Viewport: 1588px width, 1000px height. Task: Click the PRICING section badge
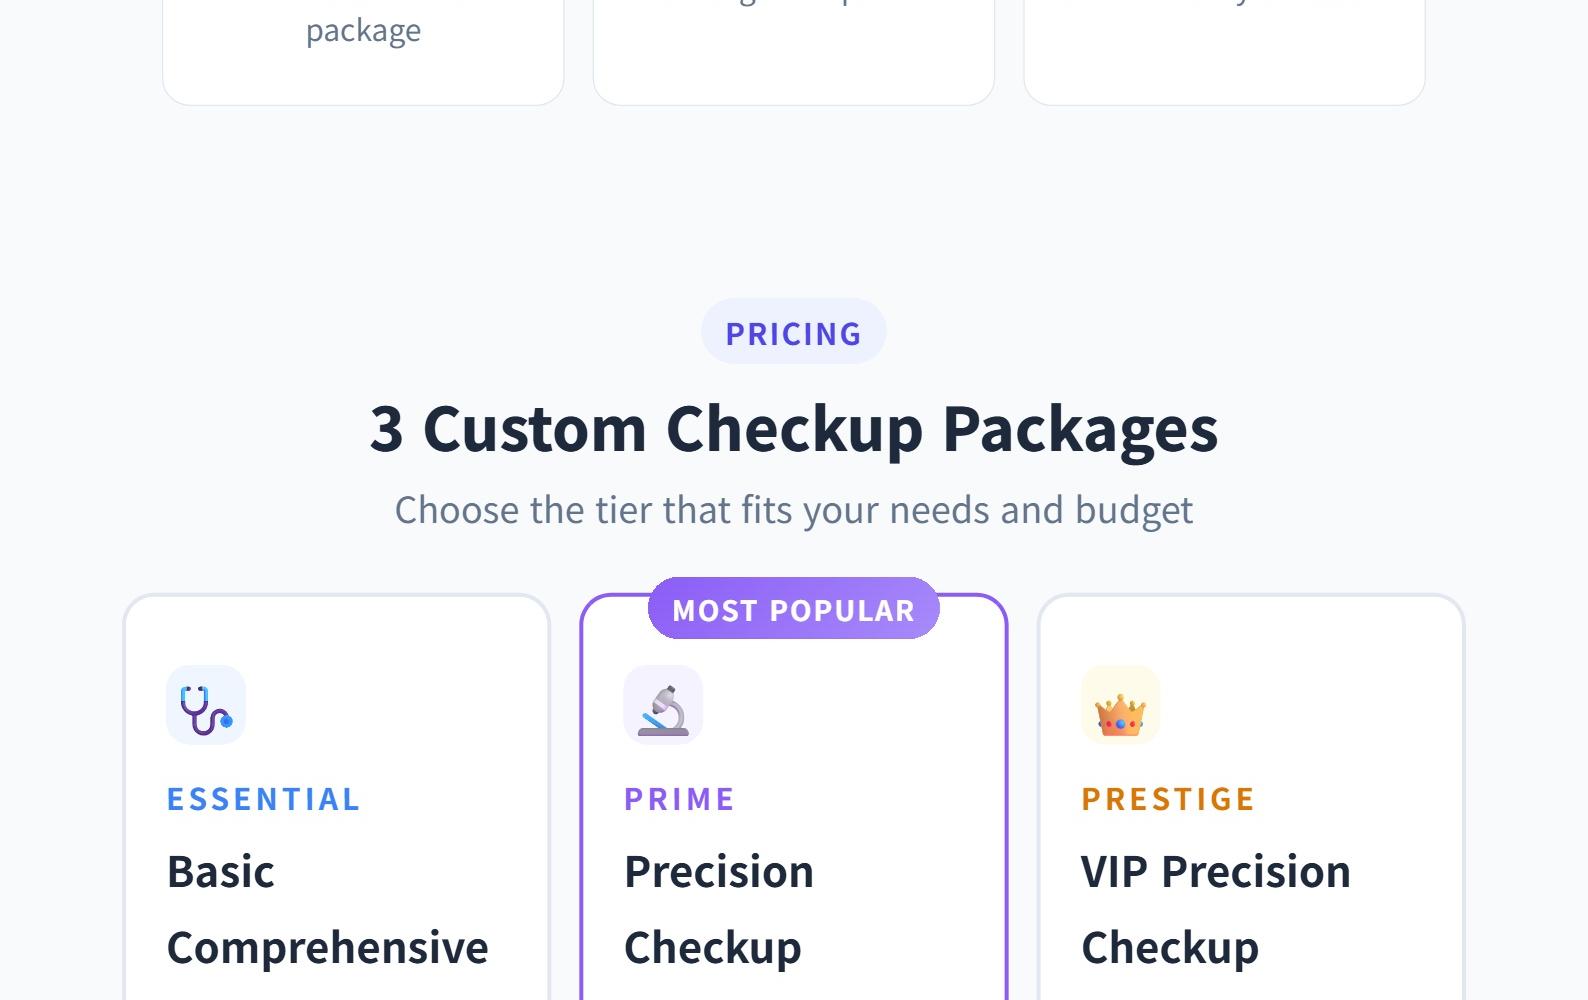click(x=793, y=333)
